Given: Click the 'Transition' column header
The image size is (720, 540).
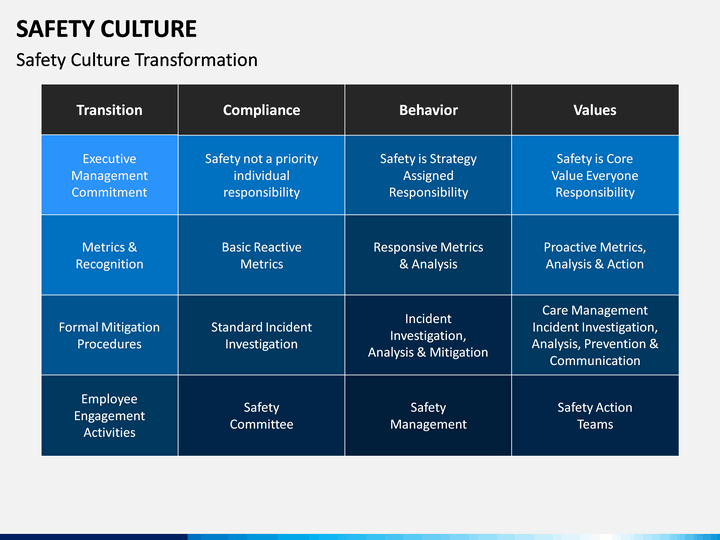Looking at the screenshot, I should click(109, 110).
